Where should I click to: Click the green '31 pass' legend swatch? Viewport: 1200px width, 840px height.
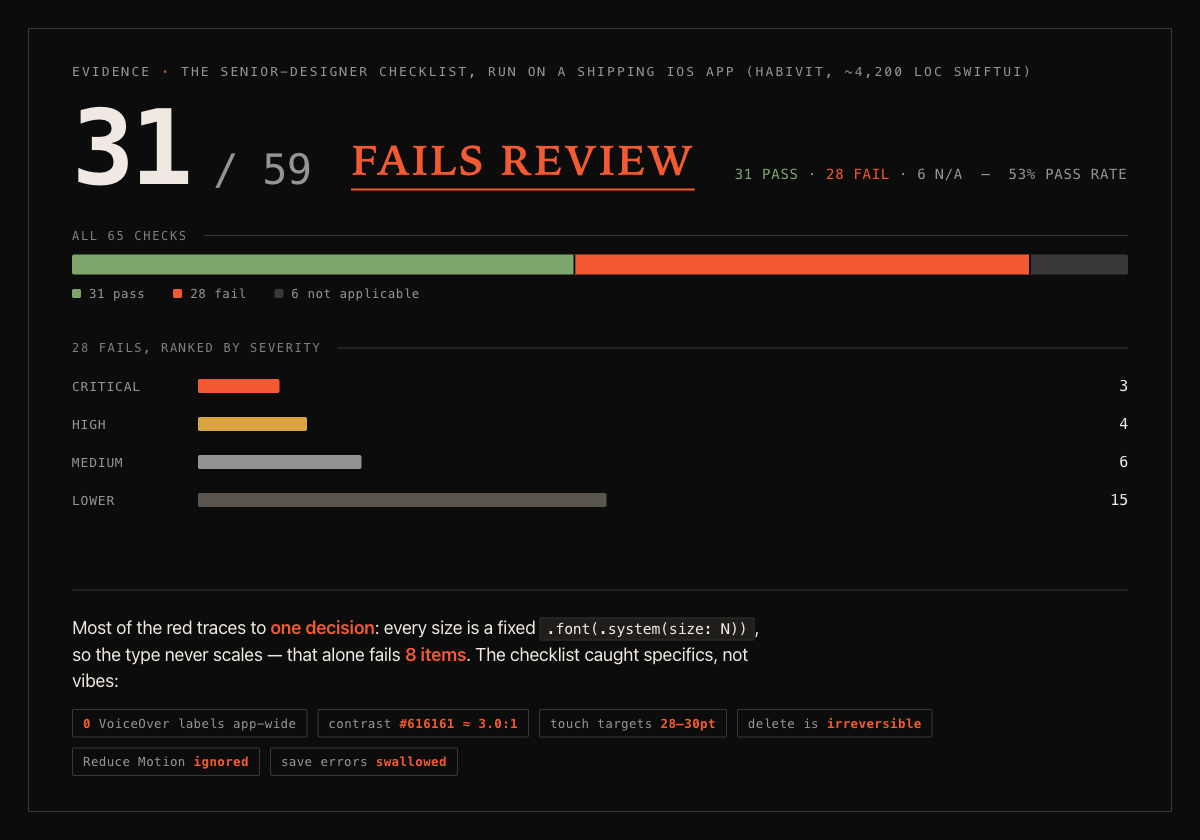click(76, 294)
